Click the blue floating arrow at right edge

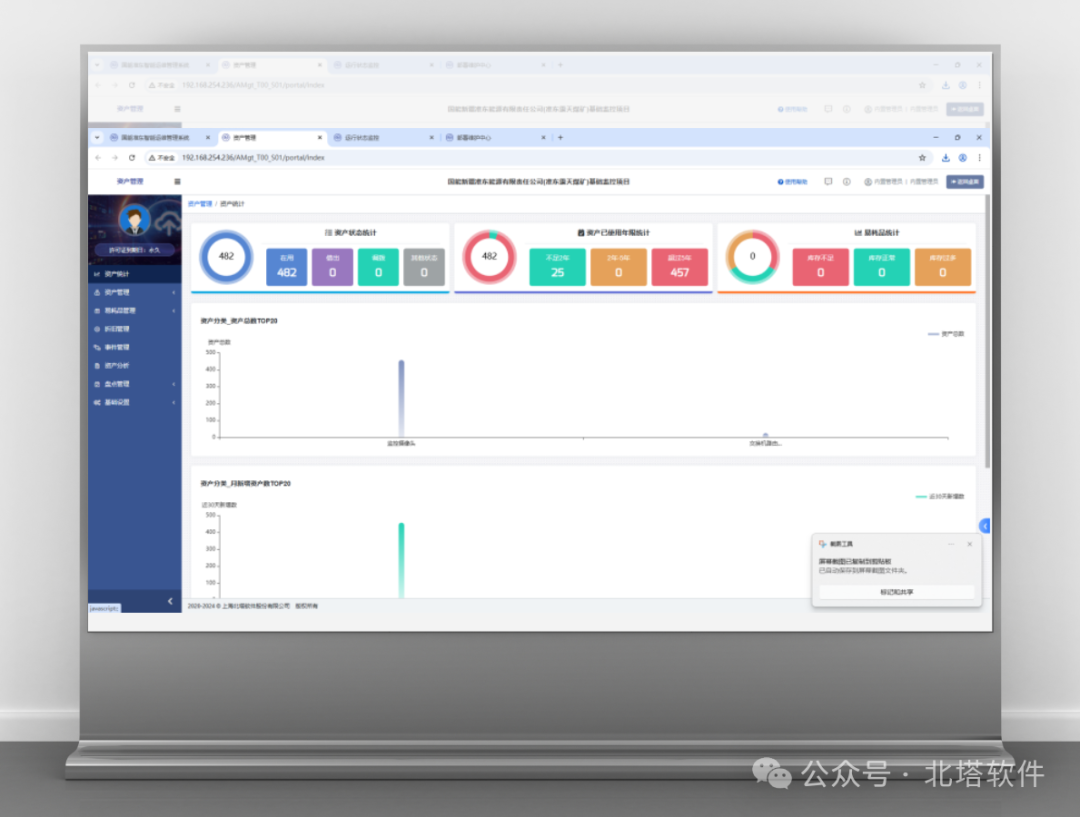coord(985,526)
